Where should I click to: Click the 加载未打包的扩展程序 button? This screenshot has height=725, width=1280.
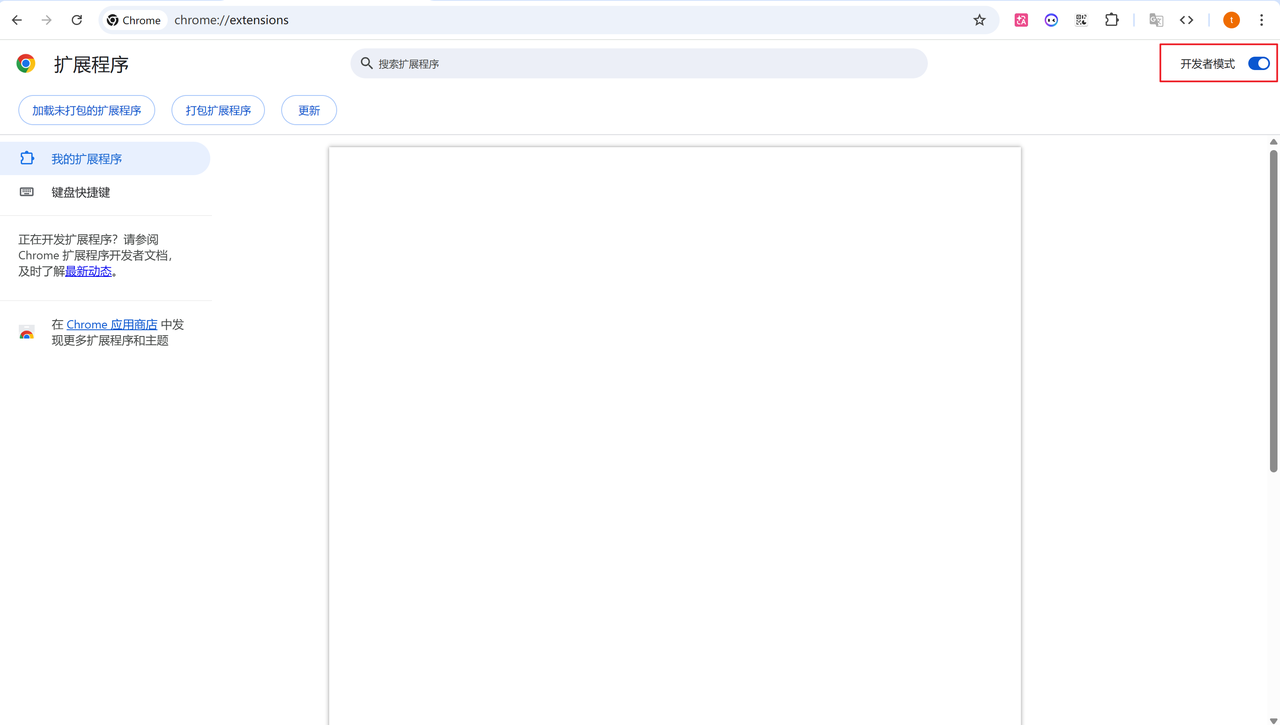pyautogui.click(x=87, y=111)
